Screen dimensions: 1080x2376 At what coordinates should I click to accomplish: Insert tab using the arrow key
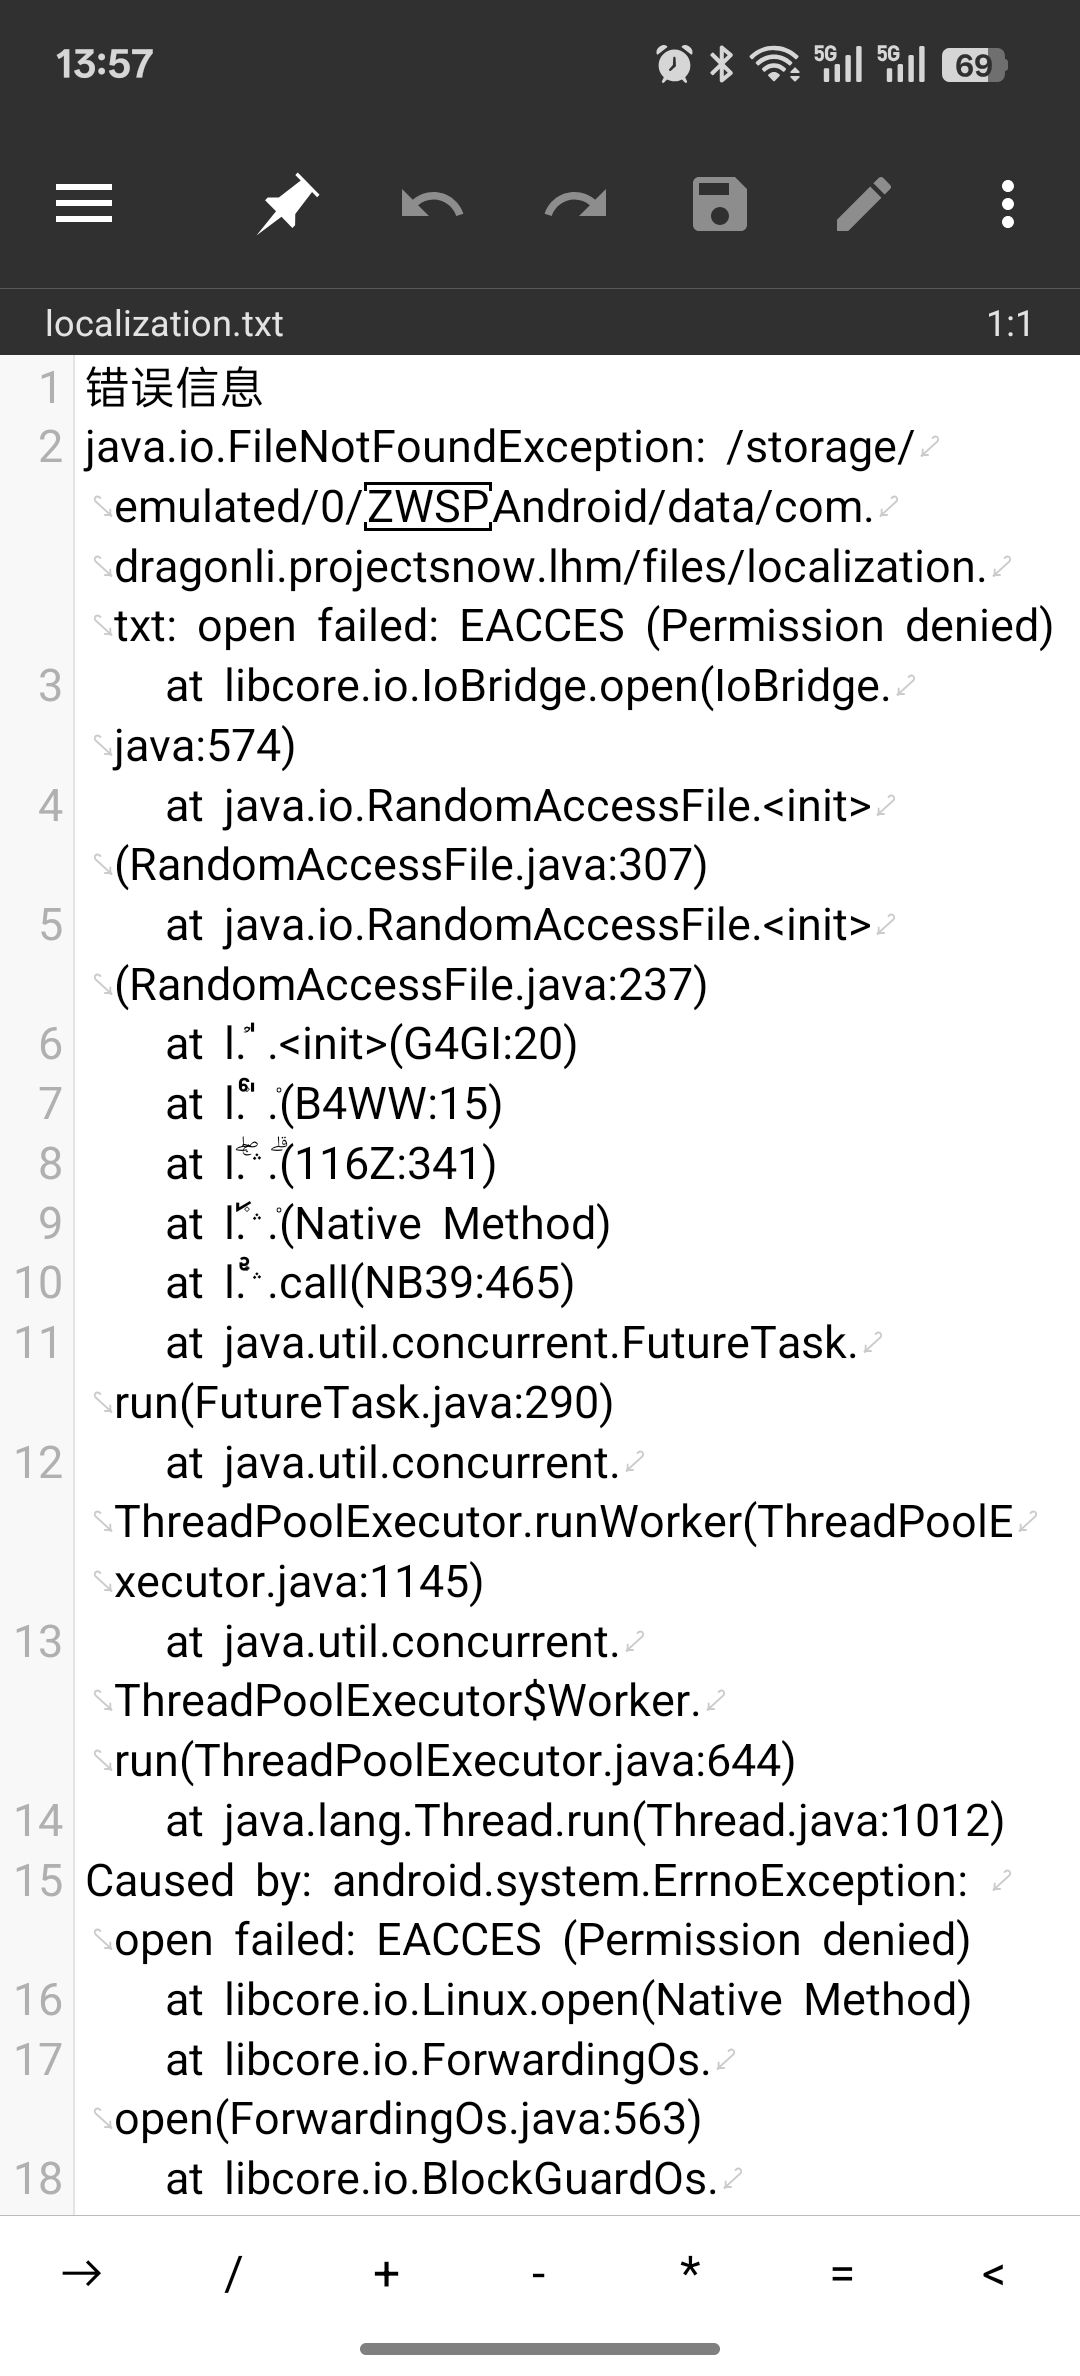[82, 2273]
